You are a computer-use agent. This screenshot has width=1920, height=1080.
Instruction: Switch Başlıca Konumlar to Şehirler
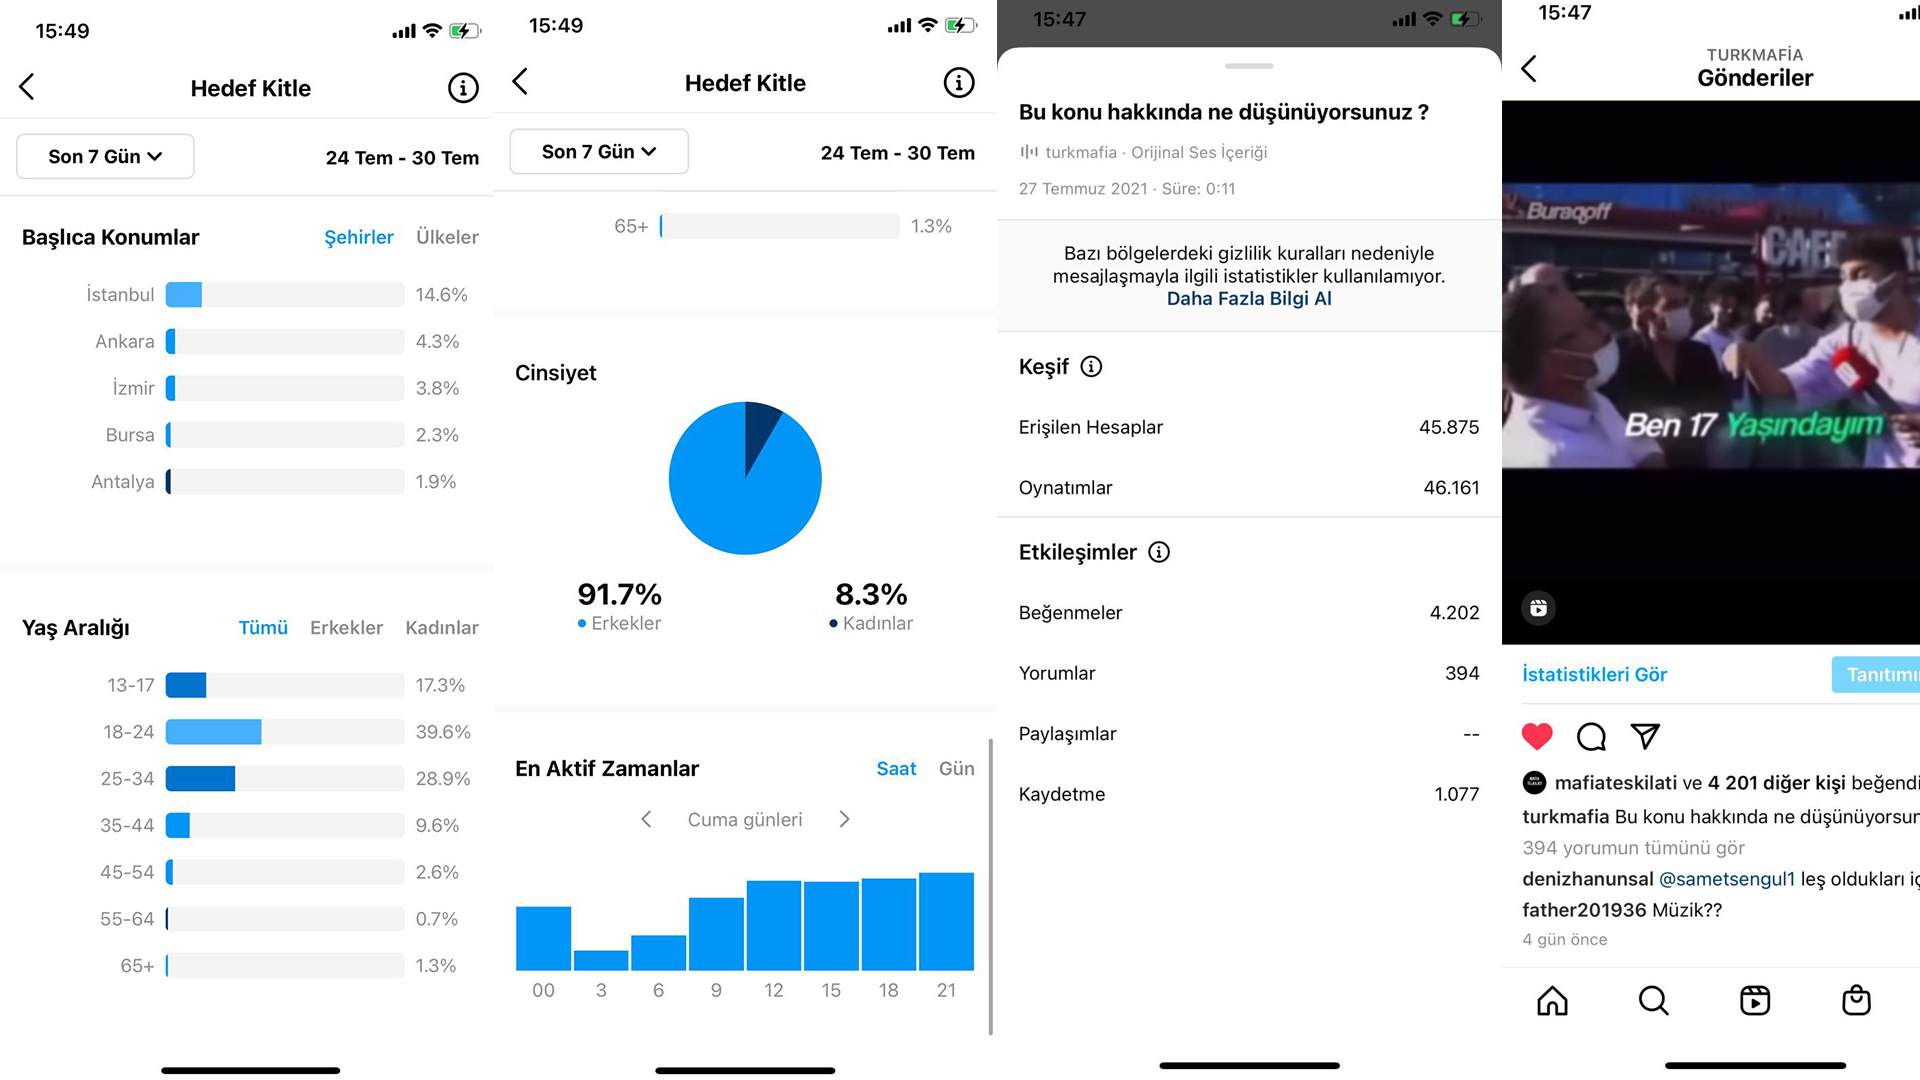coord(359,238)
